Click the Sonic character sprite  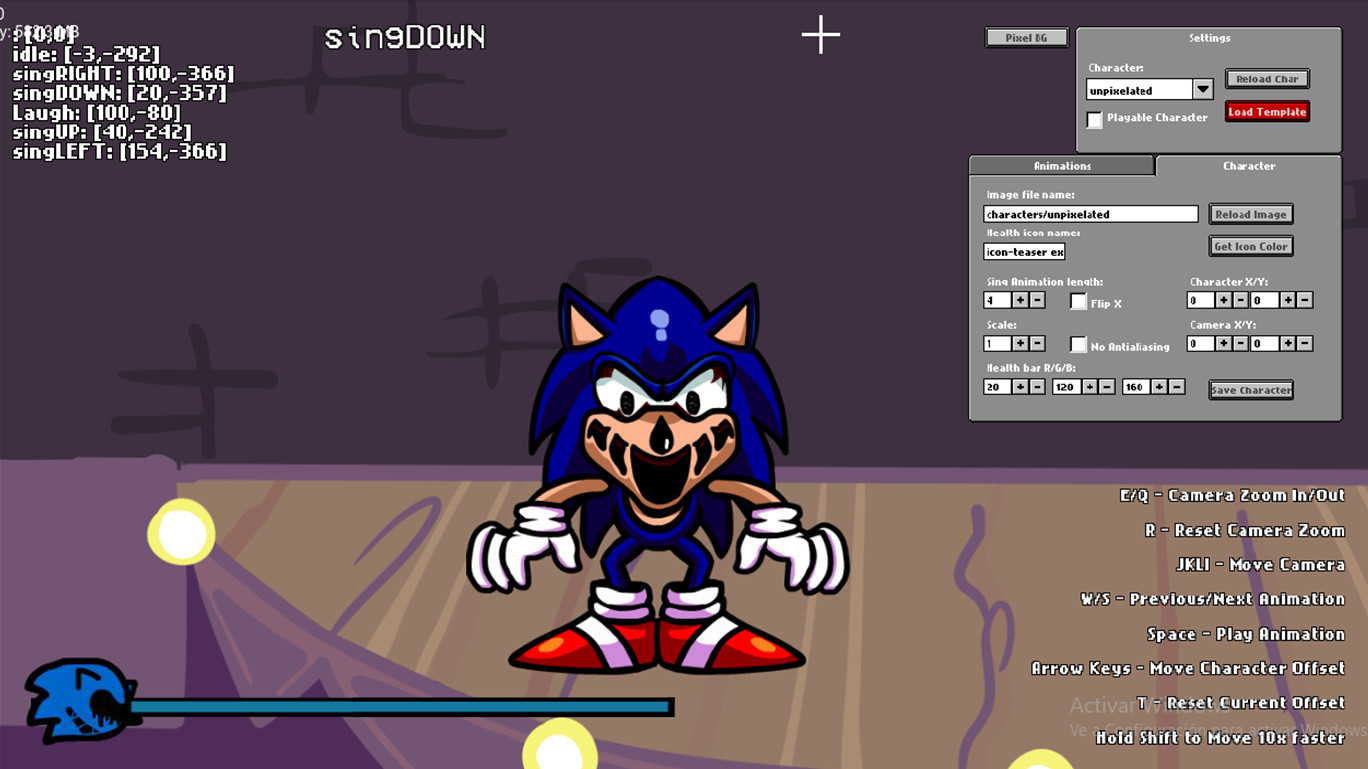(657, 475)
